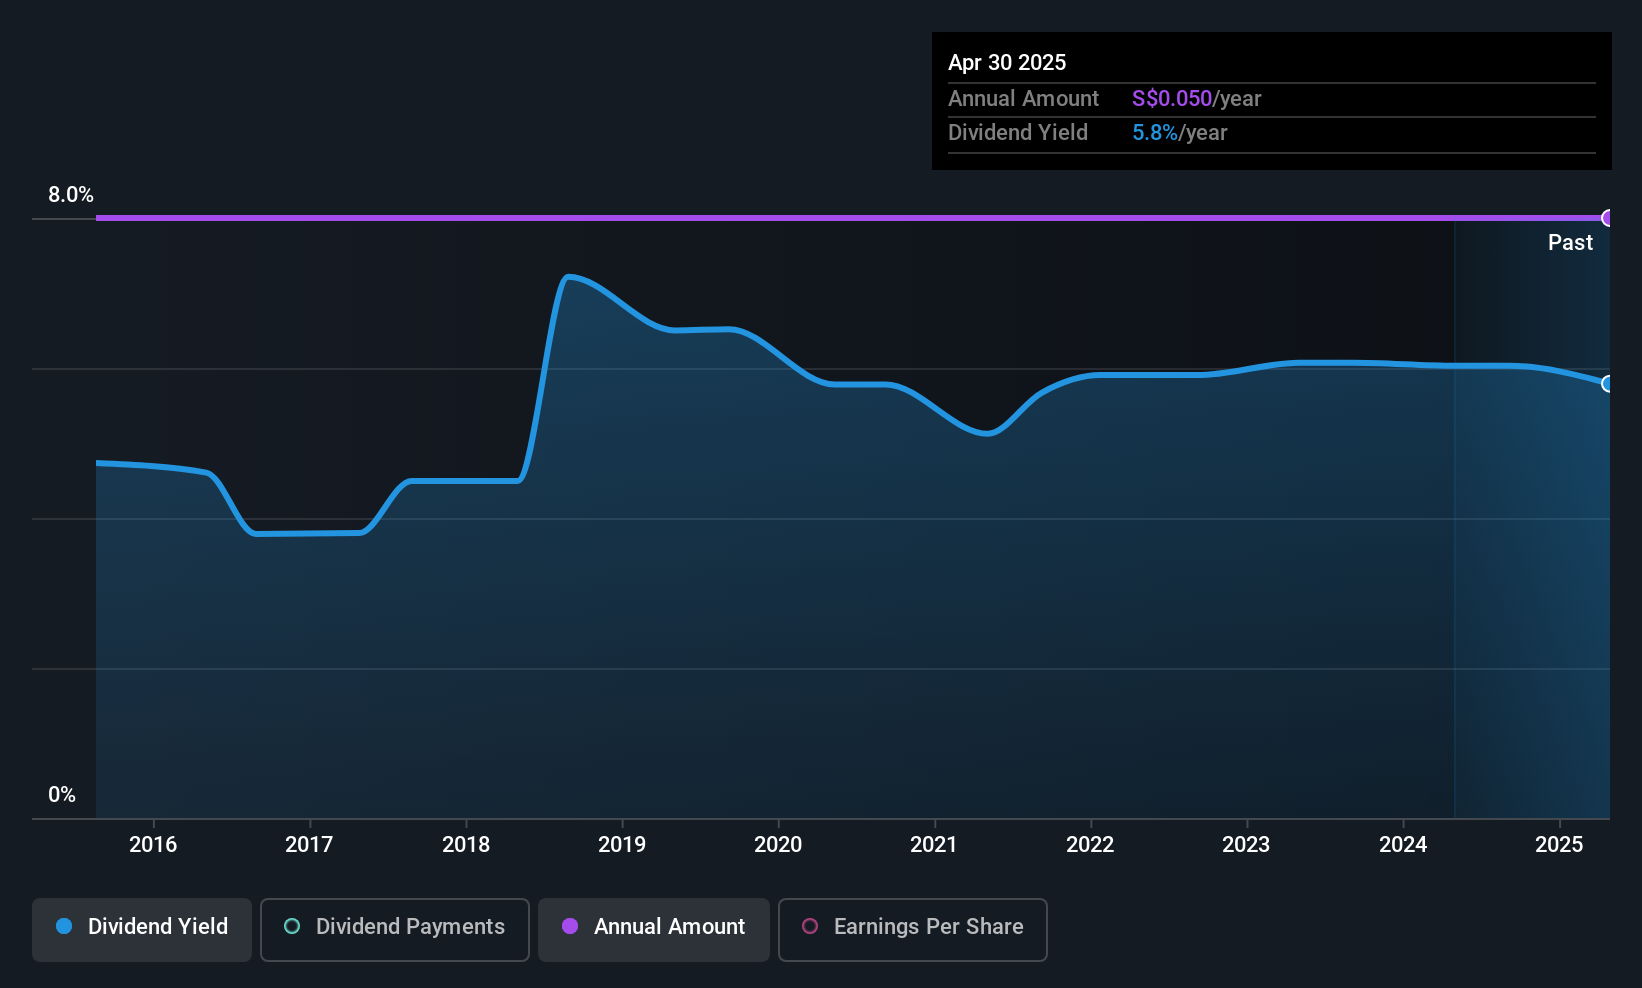Select the 2020 year label
1642x988 pixels.
pyautogui.click(x=778, y=845)
